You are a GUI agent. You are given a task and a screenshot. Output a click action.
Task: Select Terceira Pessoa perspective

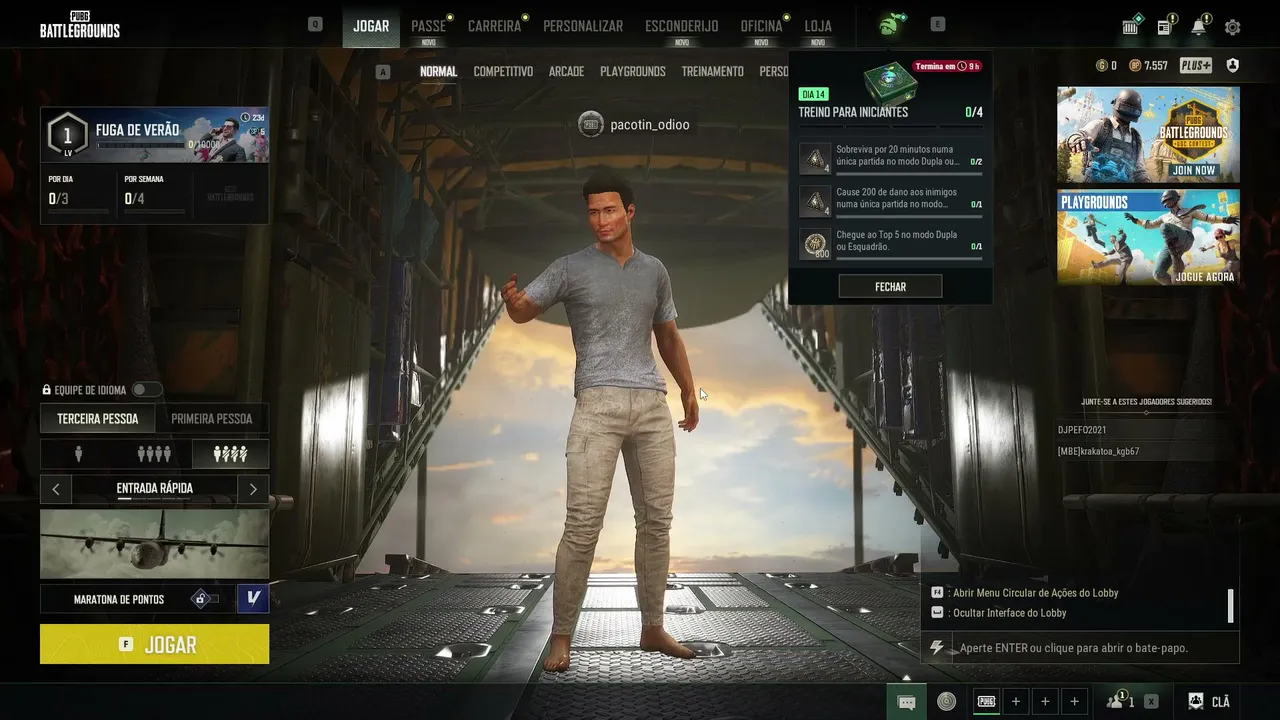[x=97, y=419]
